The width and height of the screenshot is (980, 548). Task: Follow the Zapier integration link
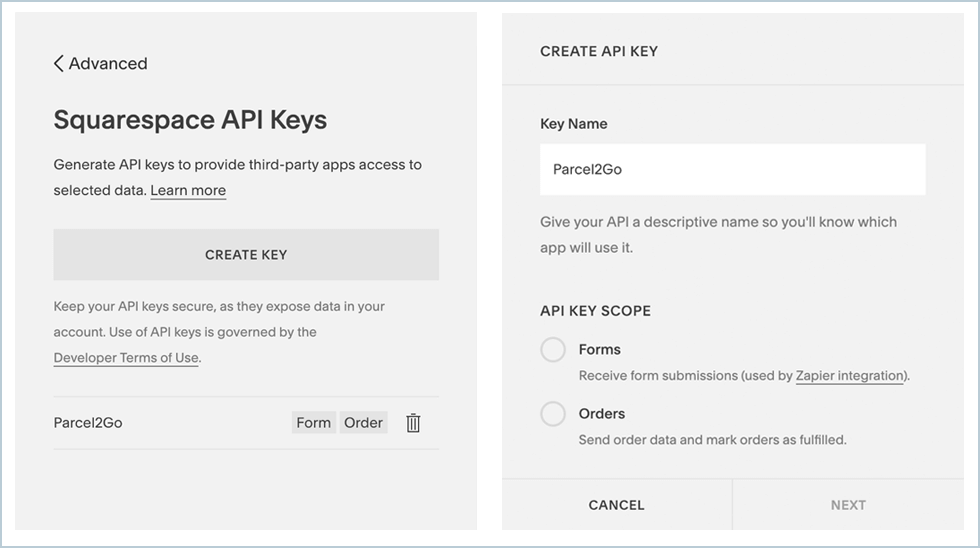(x=850, y=376)
